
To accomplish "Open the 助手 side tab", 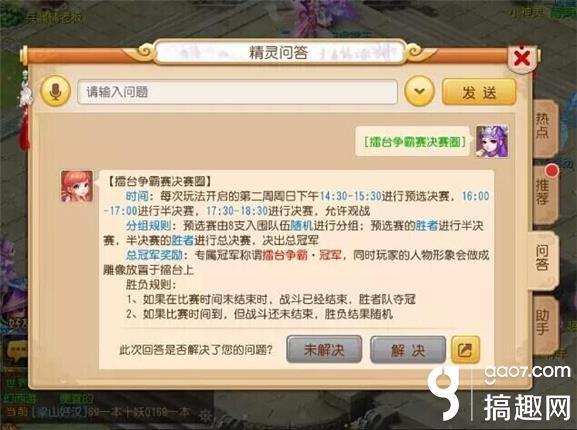I will 544,323.
